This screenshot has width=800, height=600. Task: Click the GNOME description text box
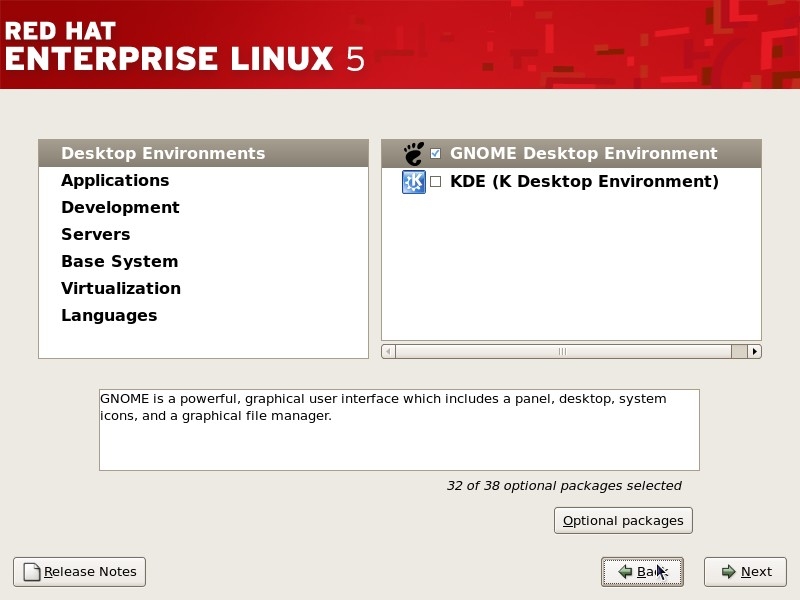(x=399, y=430)
